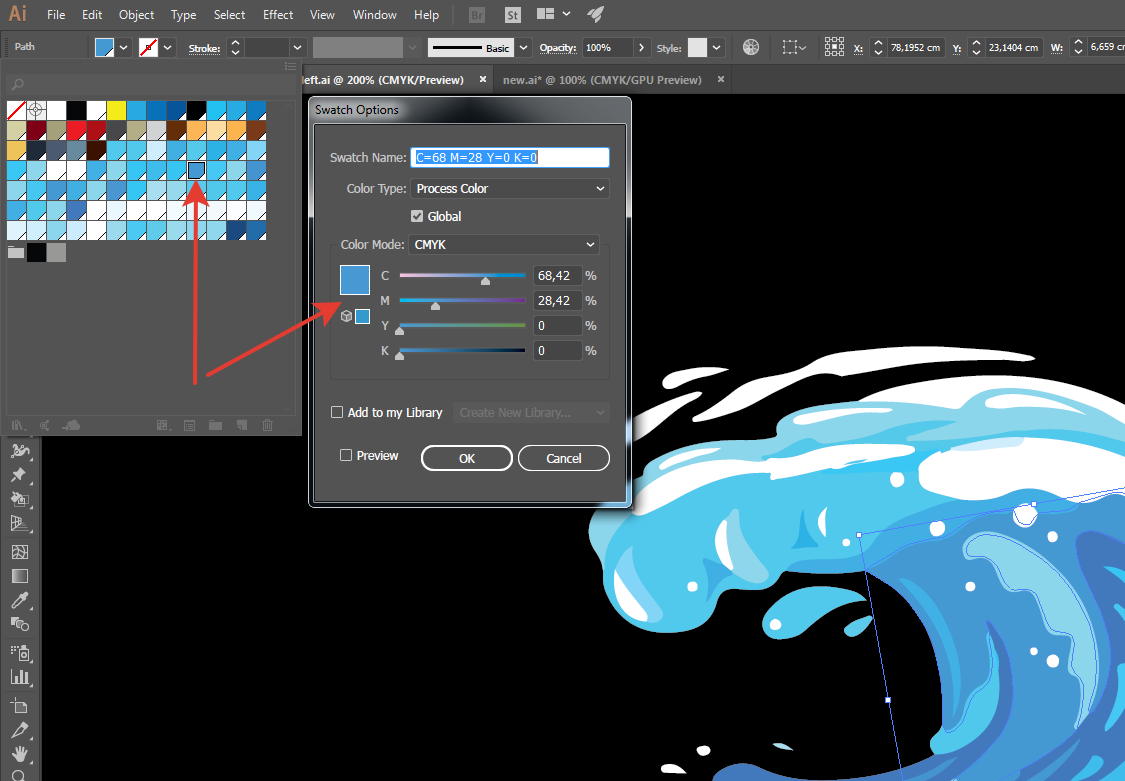Click the New Swatch icon
This screenshot has width=1125, height=781.
(242, 425)
